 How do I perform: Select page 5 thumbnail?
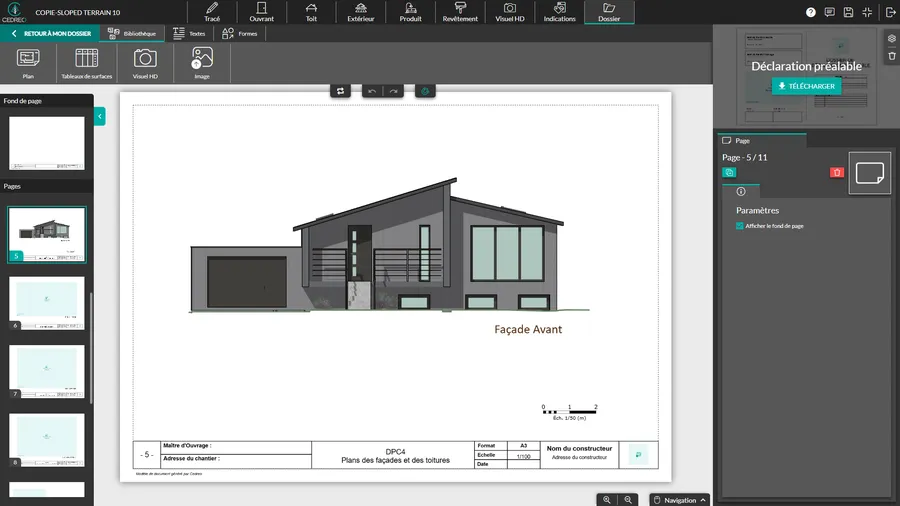[x=46, y=235]
